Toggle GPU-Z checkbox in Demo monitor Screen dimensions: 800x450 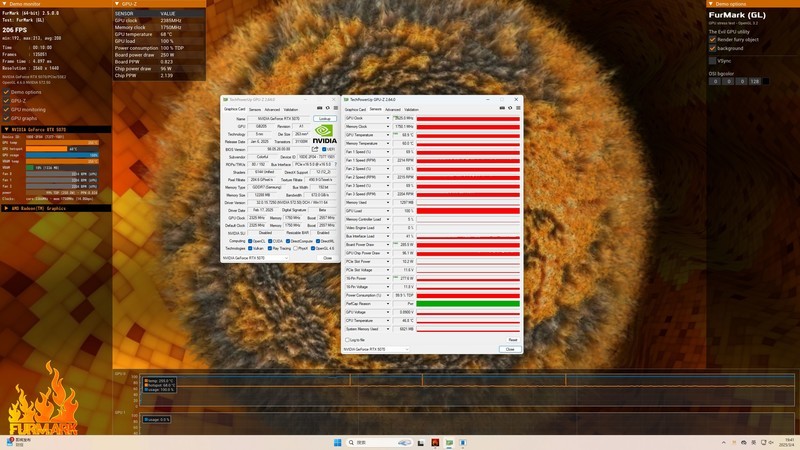(x=6, y=101)
